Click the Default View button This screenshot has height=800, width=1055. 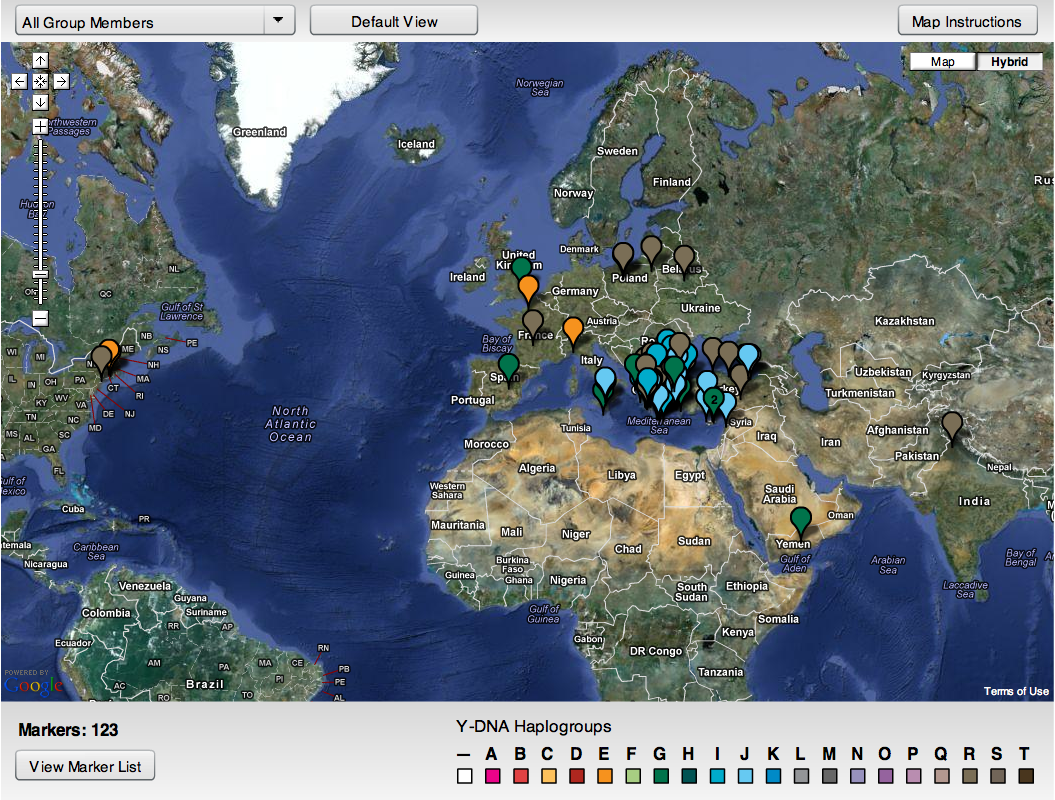point(393,19)
